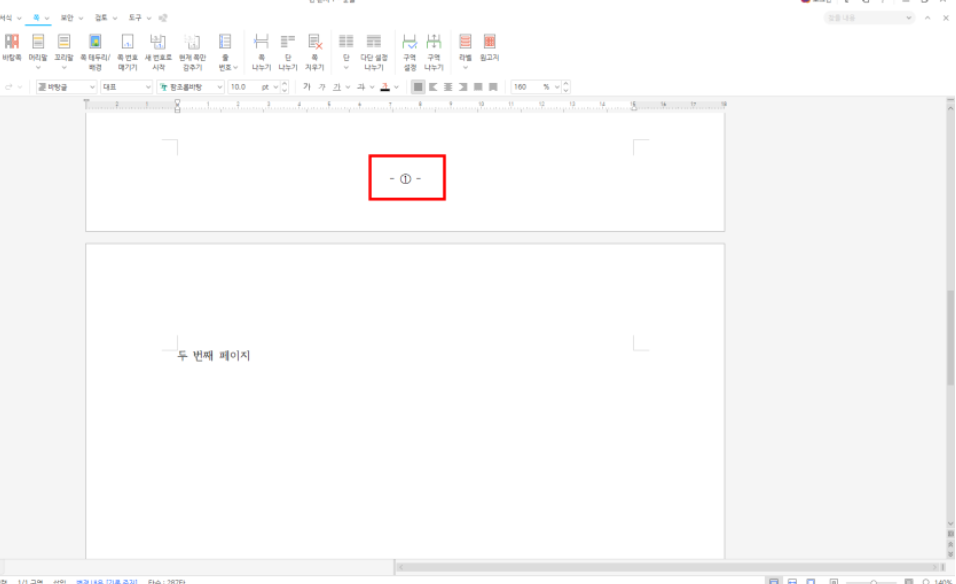The width and height of the screenshot is (956, 584).
Task: Click 새 번호로 시작 icon
Action: pyautogui.click(x=158, y=47)
